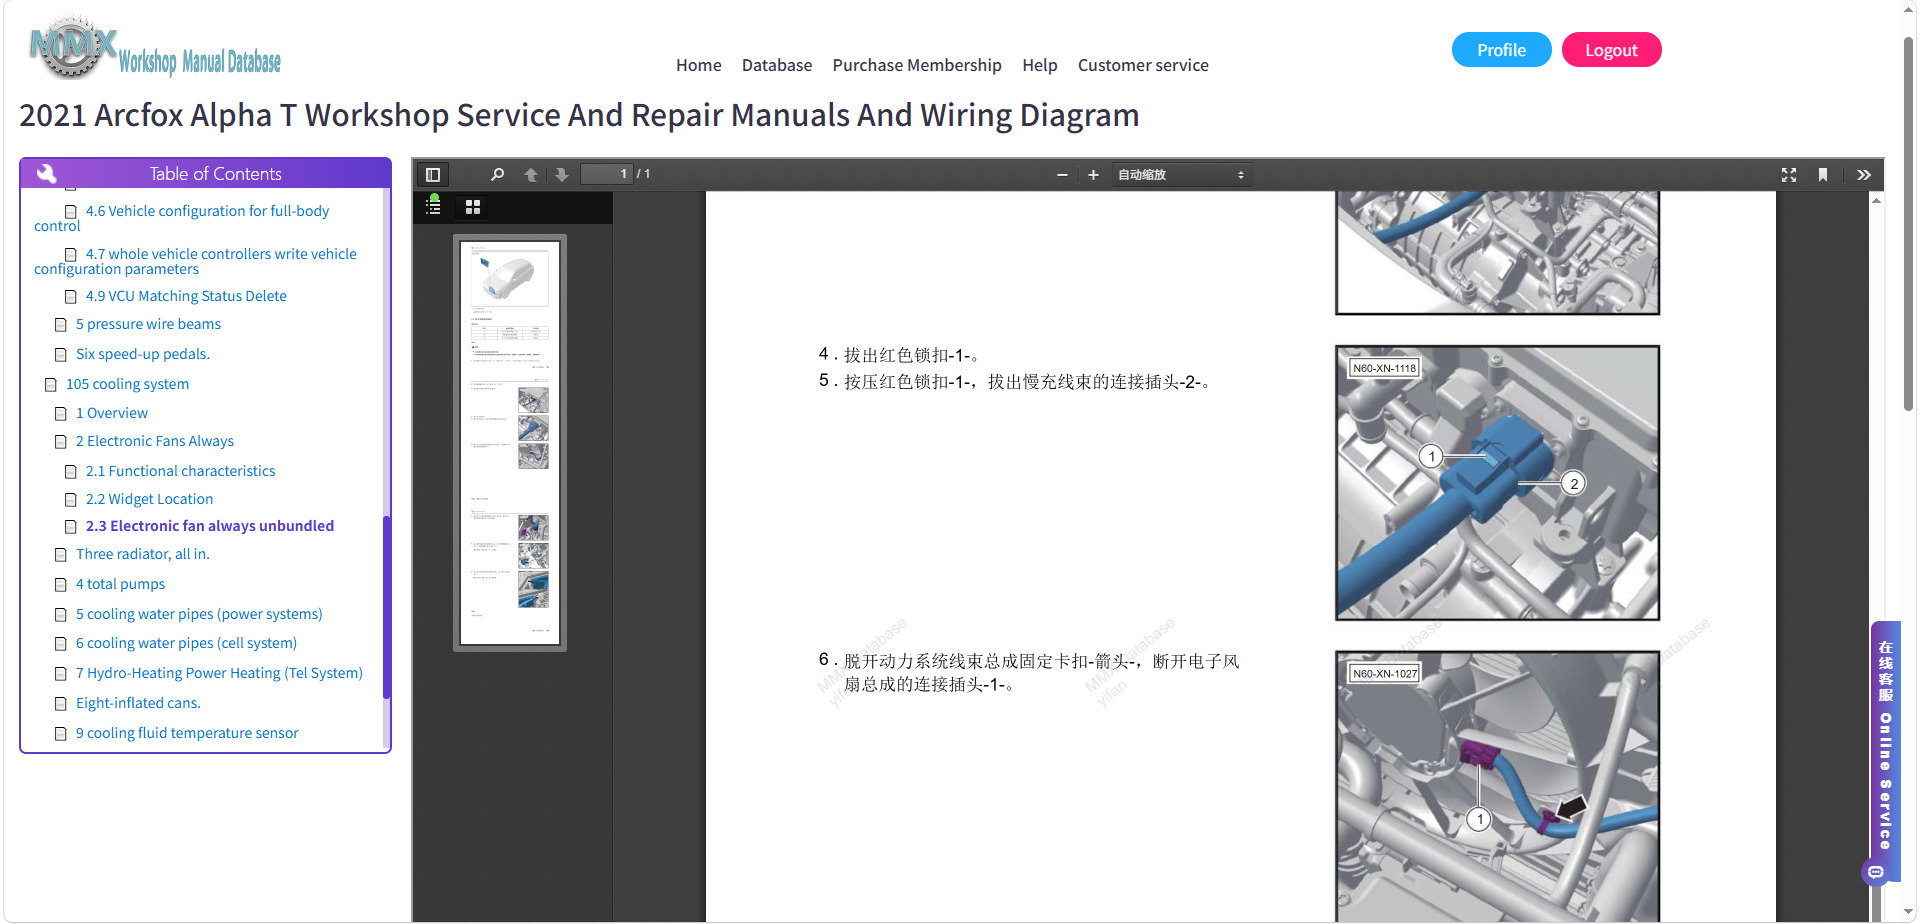Open 2 Electronic Fans Always section
1920x924 pixels.
pyautogui.click(x=155, y=441)
